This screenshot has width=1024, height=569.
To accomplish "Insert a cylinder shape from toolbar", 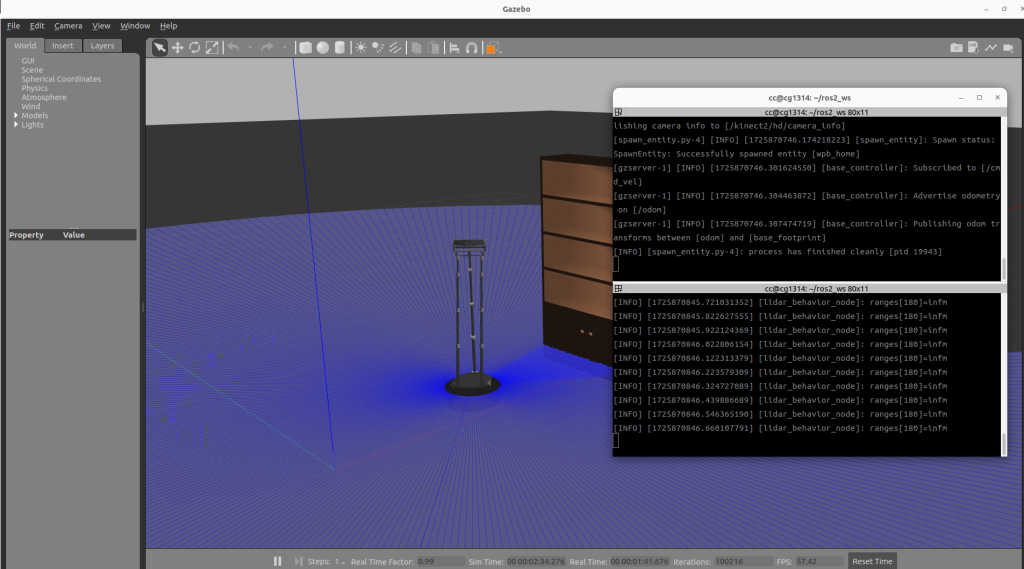I will [339, 47].
